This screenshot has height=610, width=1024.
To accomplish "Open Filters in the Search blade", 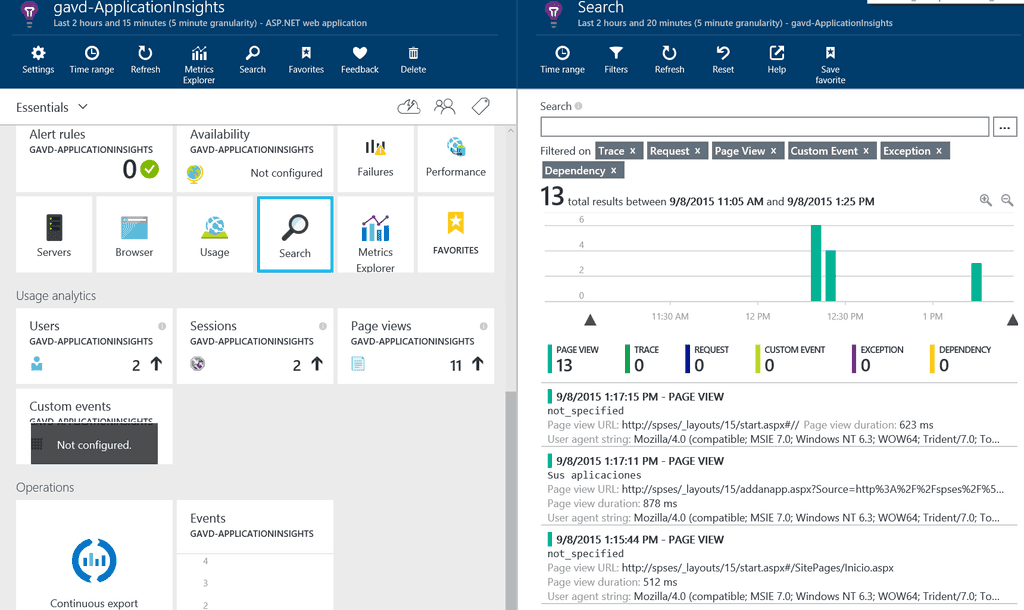I will pyautogui.click(x=616, y=60).
